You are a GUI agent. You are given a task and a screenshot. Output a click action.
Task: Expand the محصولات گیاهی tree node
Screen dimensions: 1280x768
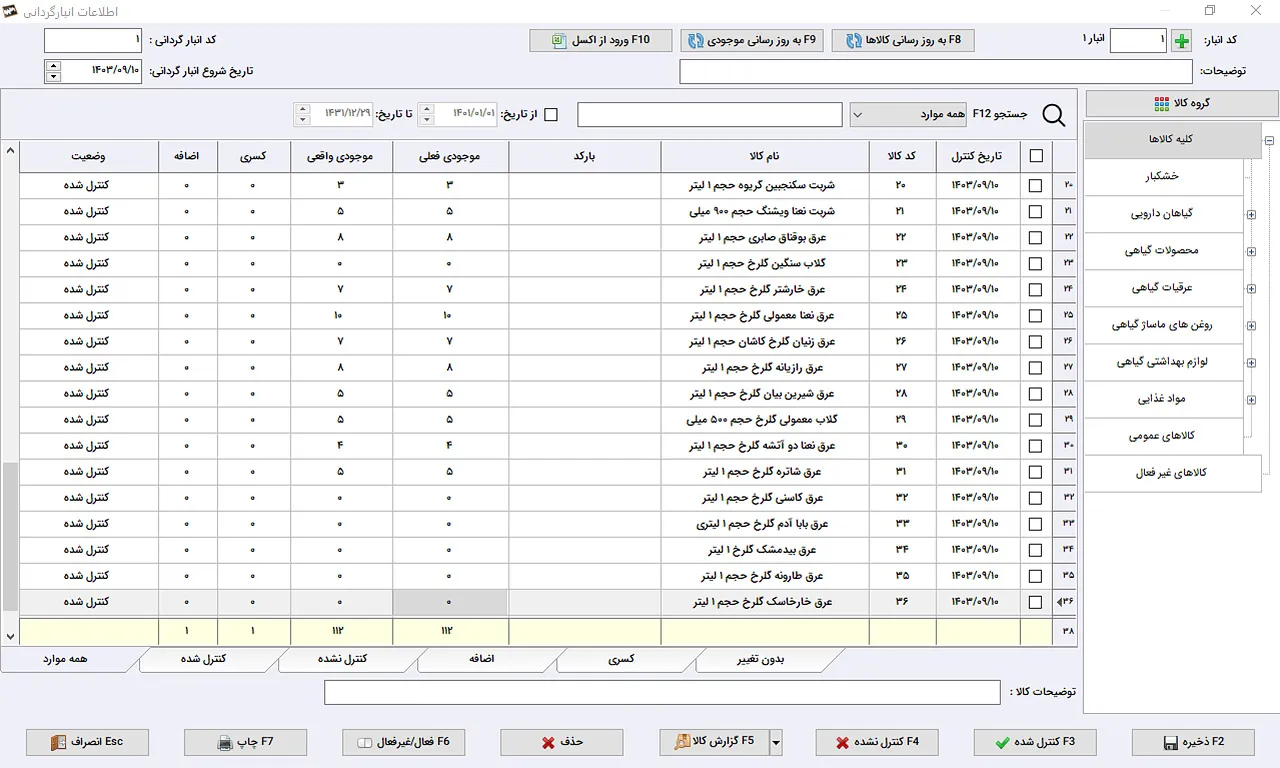tap(1252, 251)
